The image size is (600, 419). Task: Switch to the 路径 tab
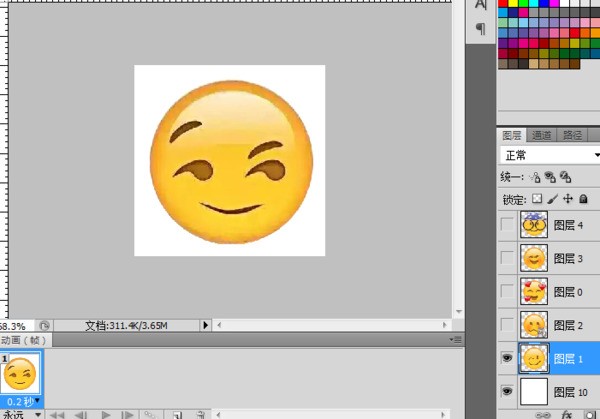click(x=572, y=135)
